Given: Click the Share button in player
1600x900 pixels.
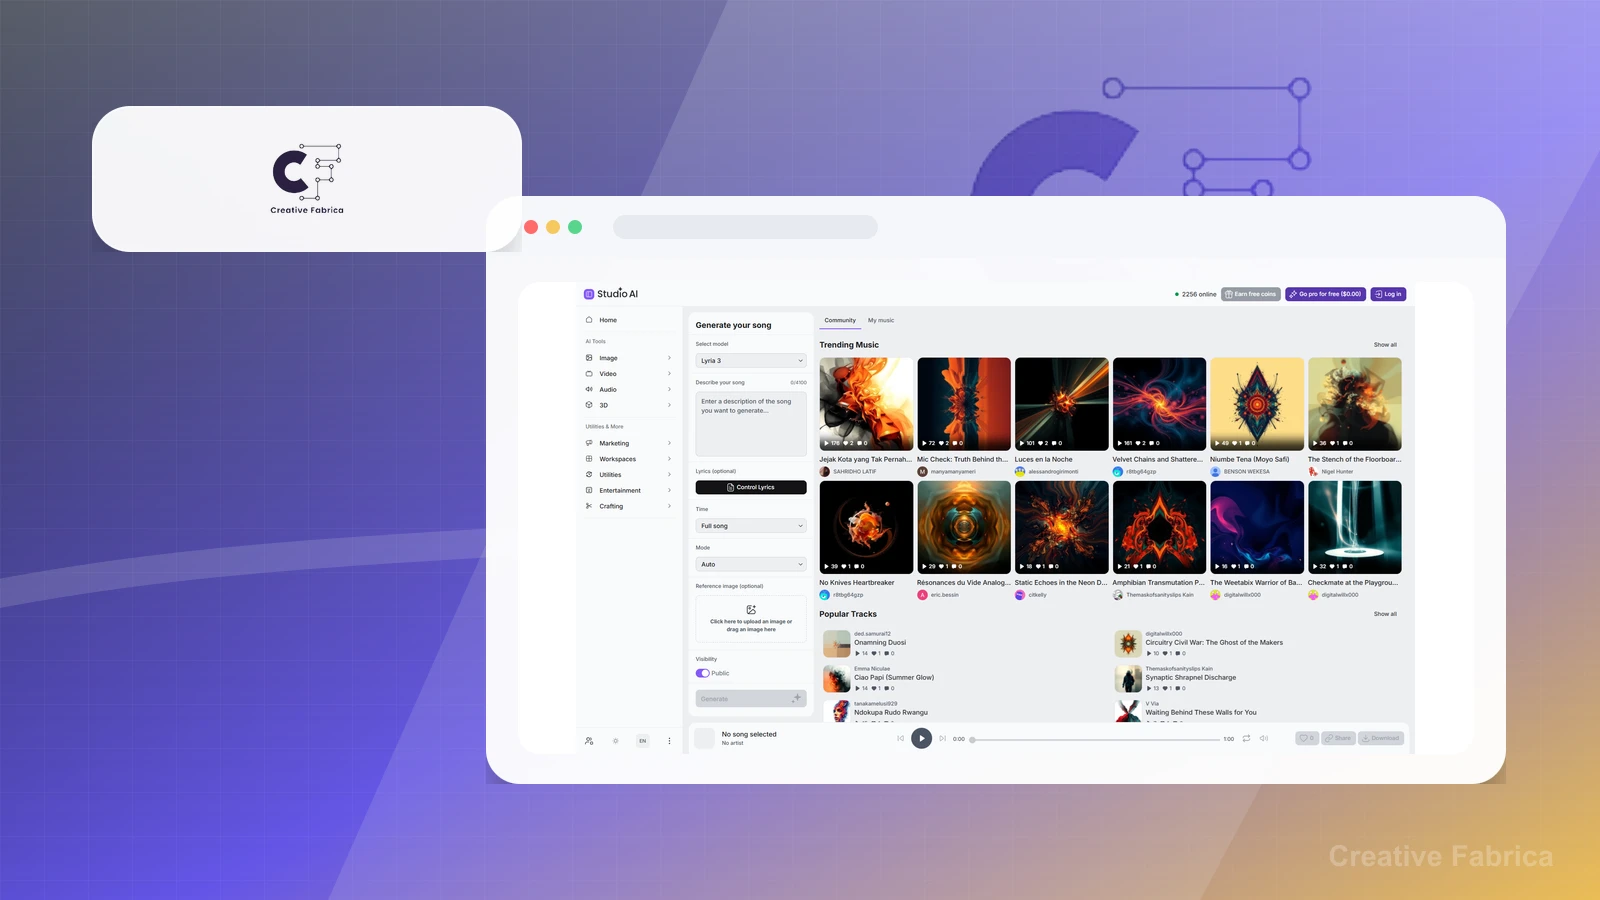Looking at the screenshot, I should (1338, 738).
